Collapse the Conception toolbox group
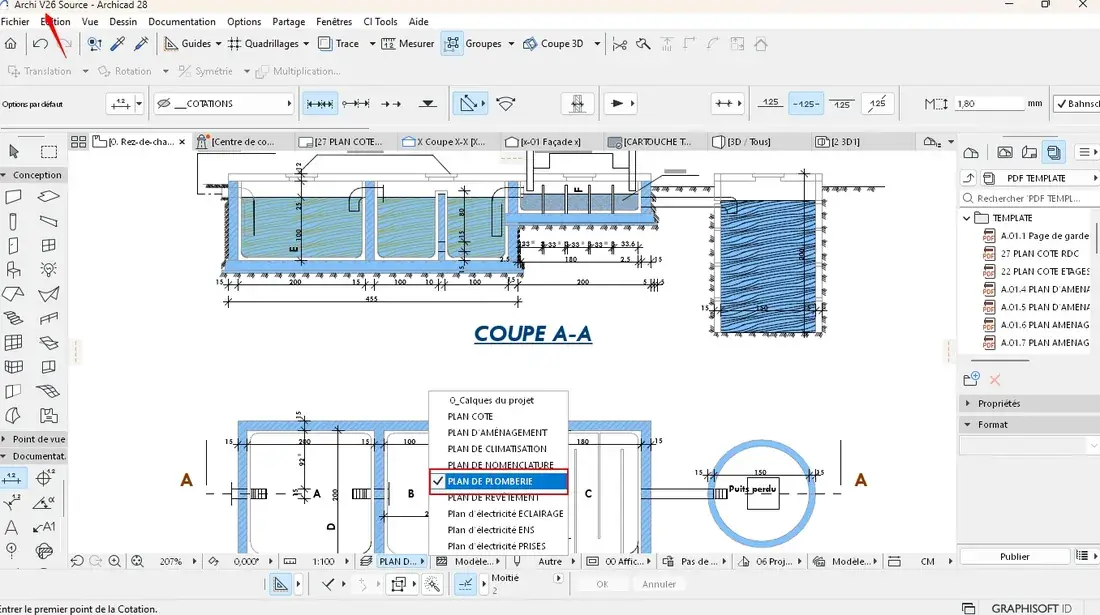 click(4, 175)
